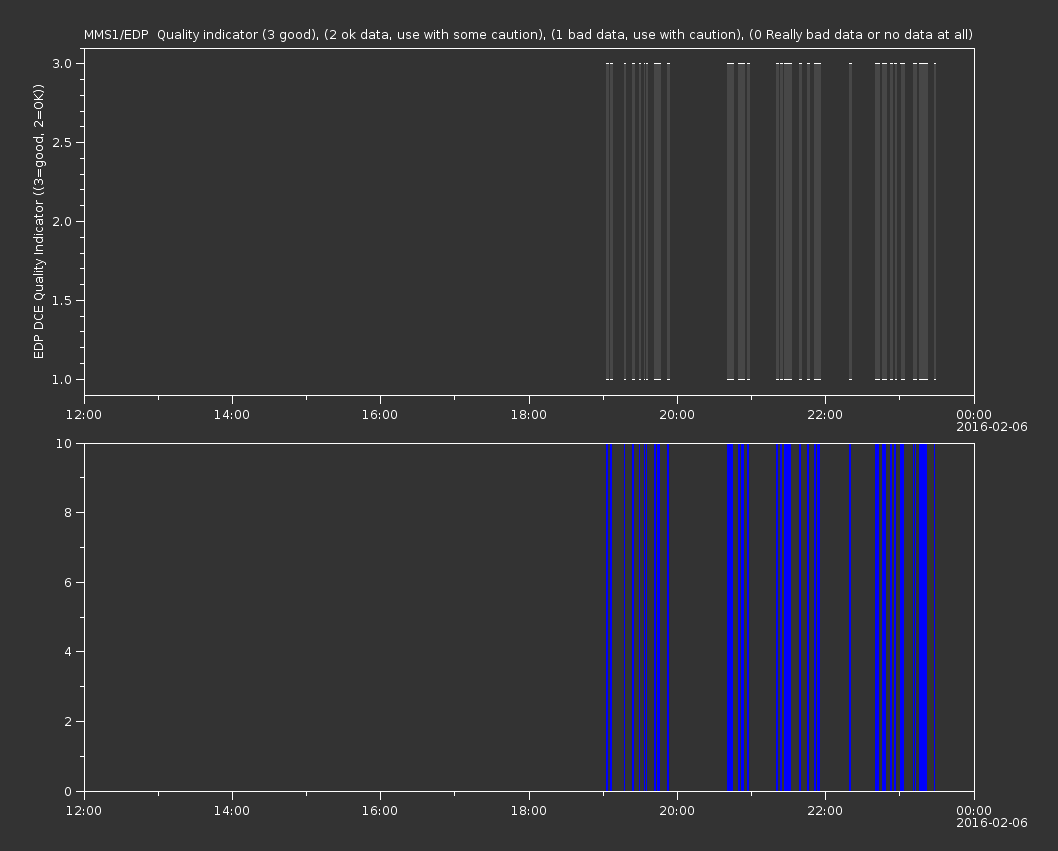The image size is (1058, 851).
Task: Select the 8 tick label on lower plot
Action: [x=68, y=513]
